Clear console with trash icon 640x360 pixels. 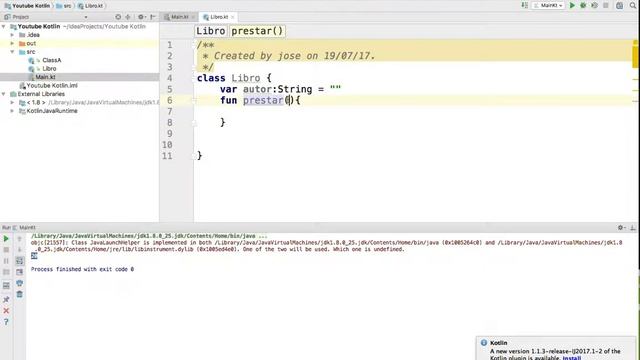click(x=19, y=294)
